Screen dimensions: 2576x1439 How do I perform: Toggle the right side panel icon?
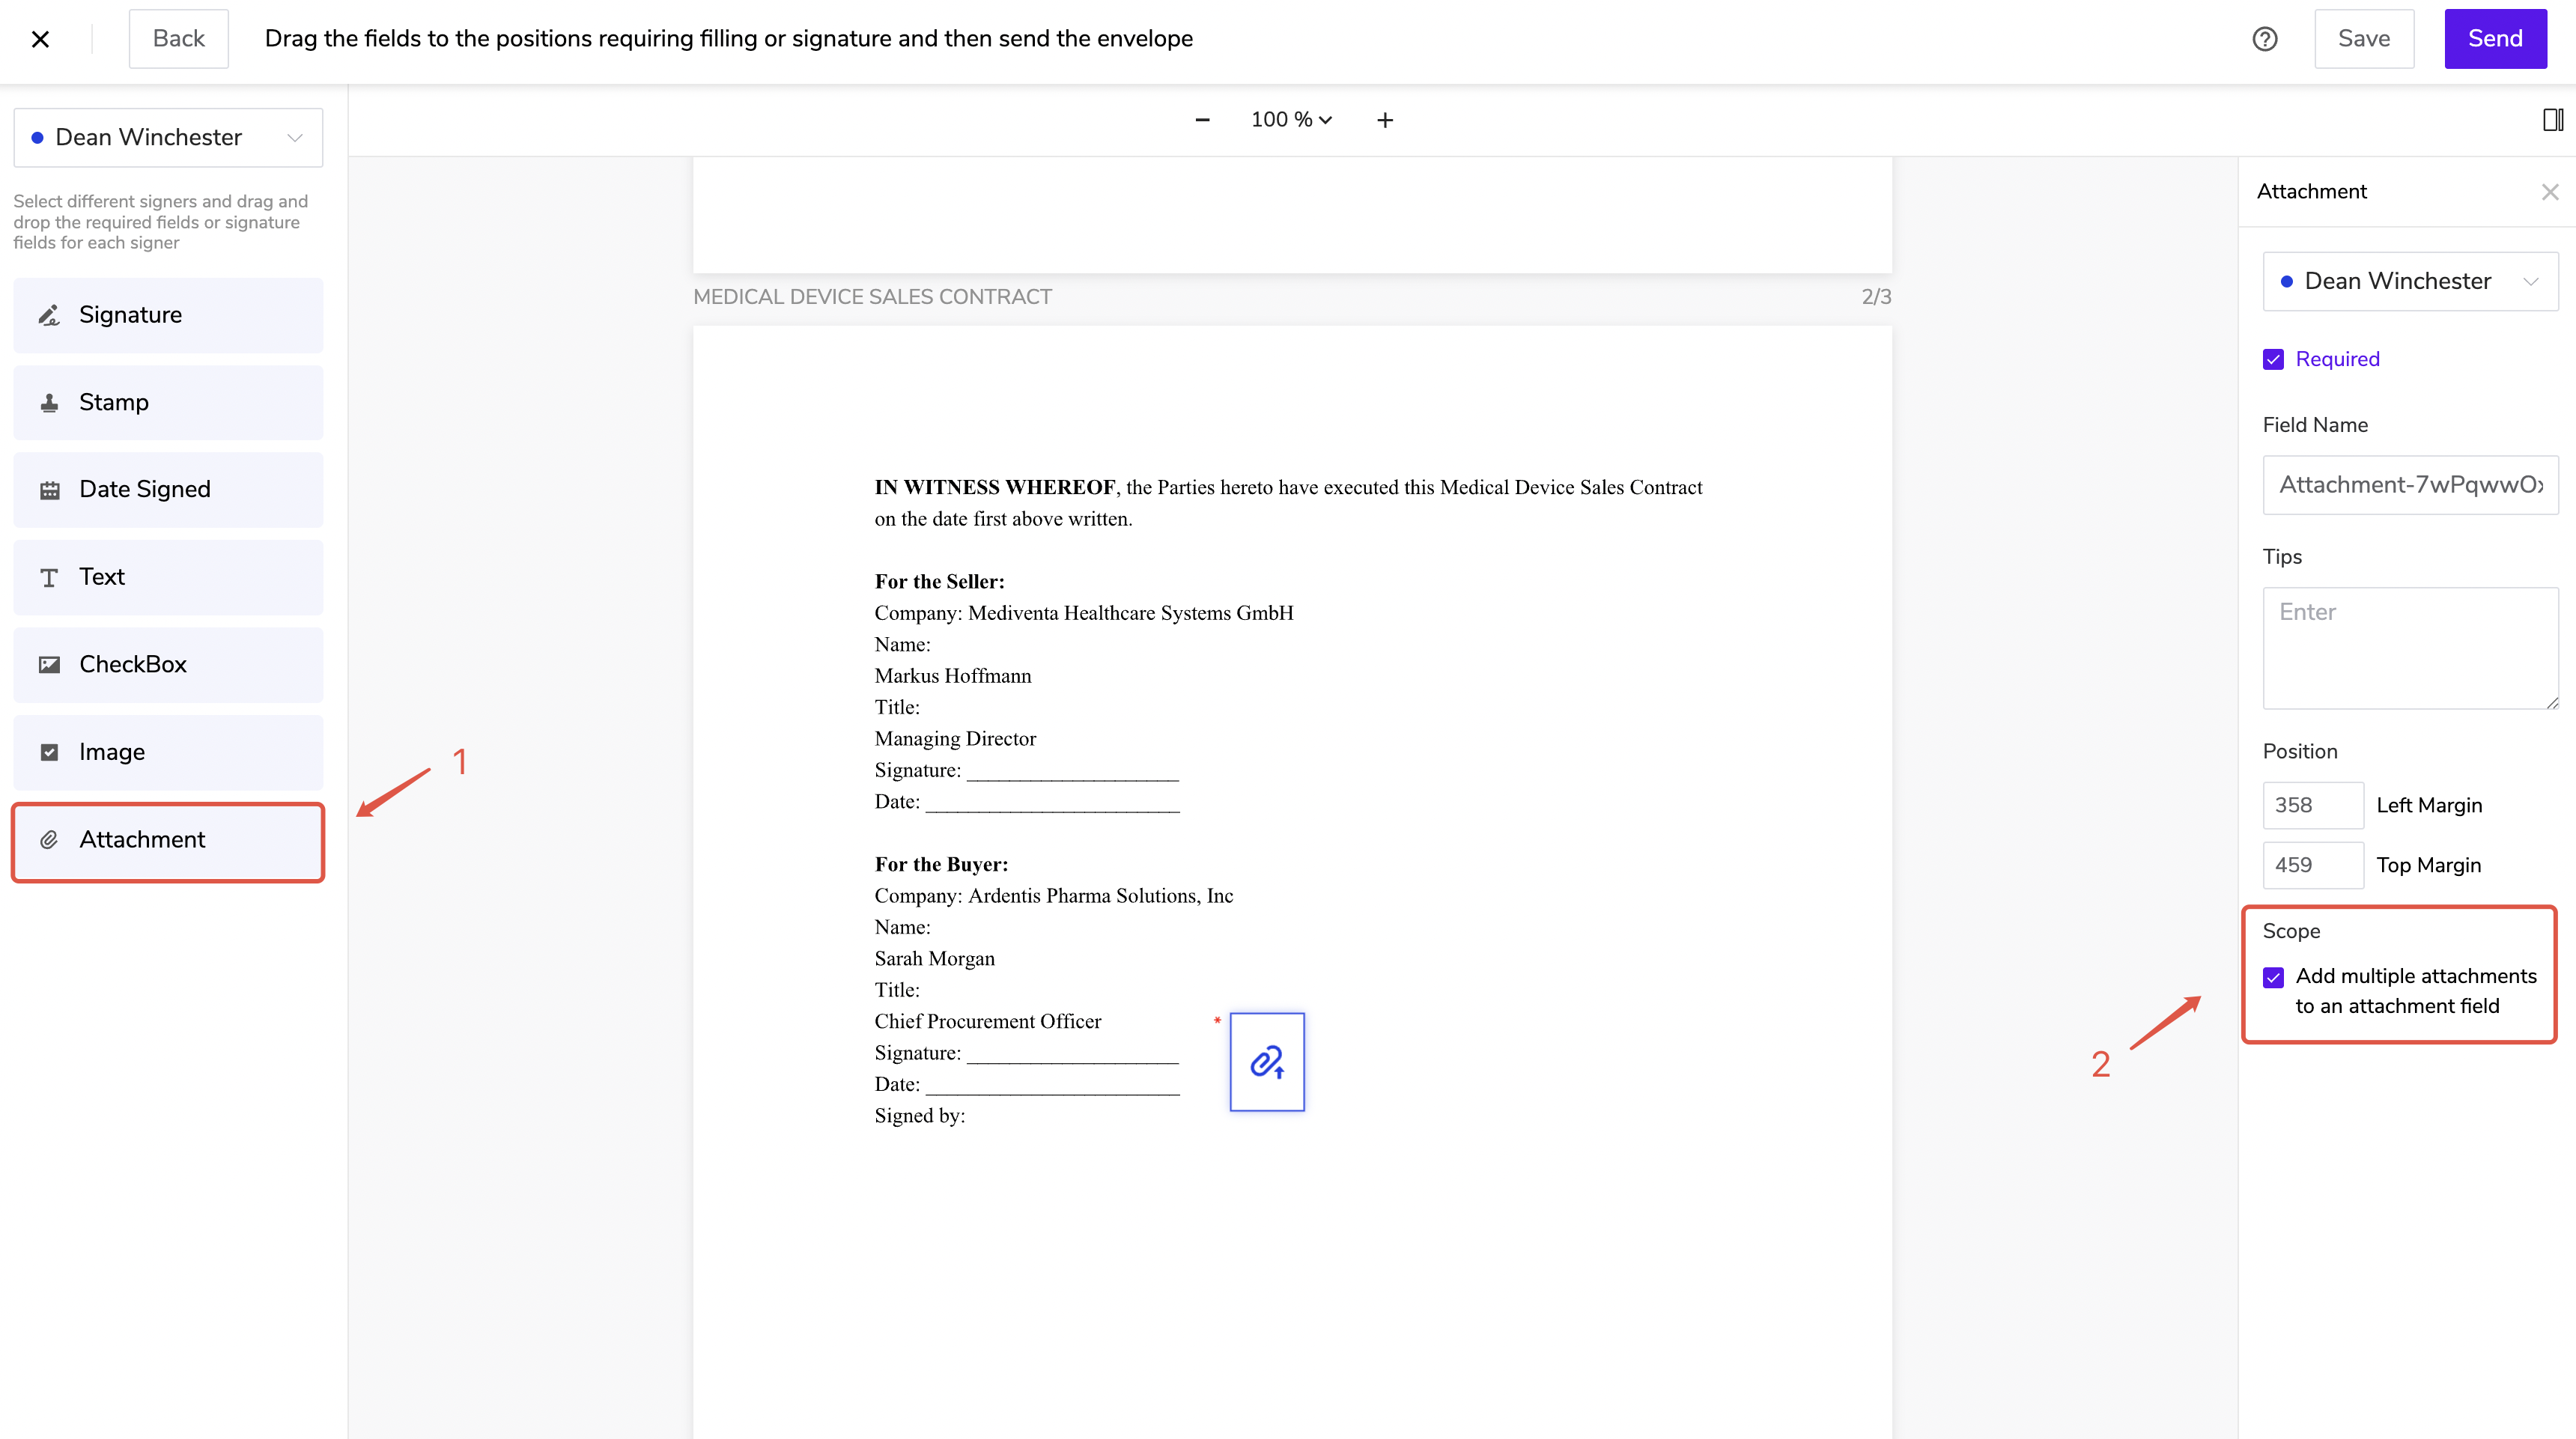click(2552, 120)
